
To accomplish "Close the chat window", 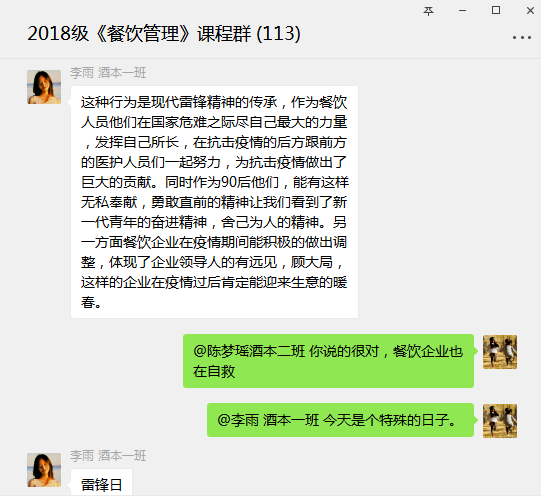I will (x=530, y=11).
